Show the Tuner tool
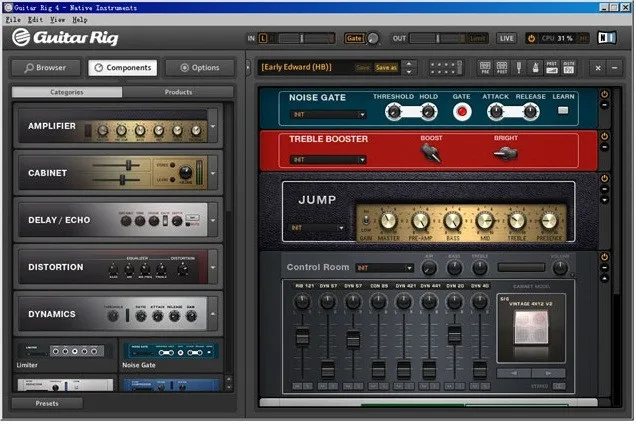This screenshot has height=424, width=636. point(519,67)
